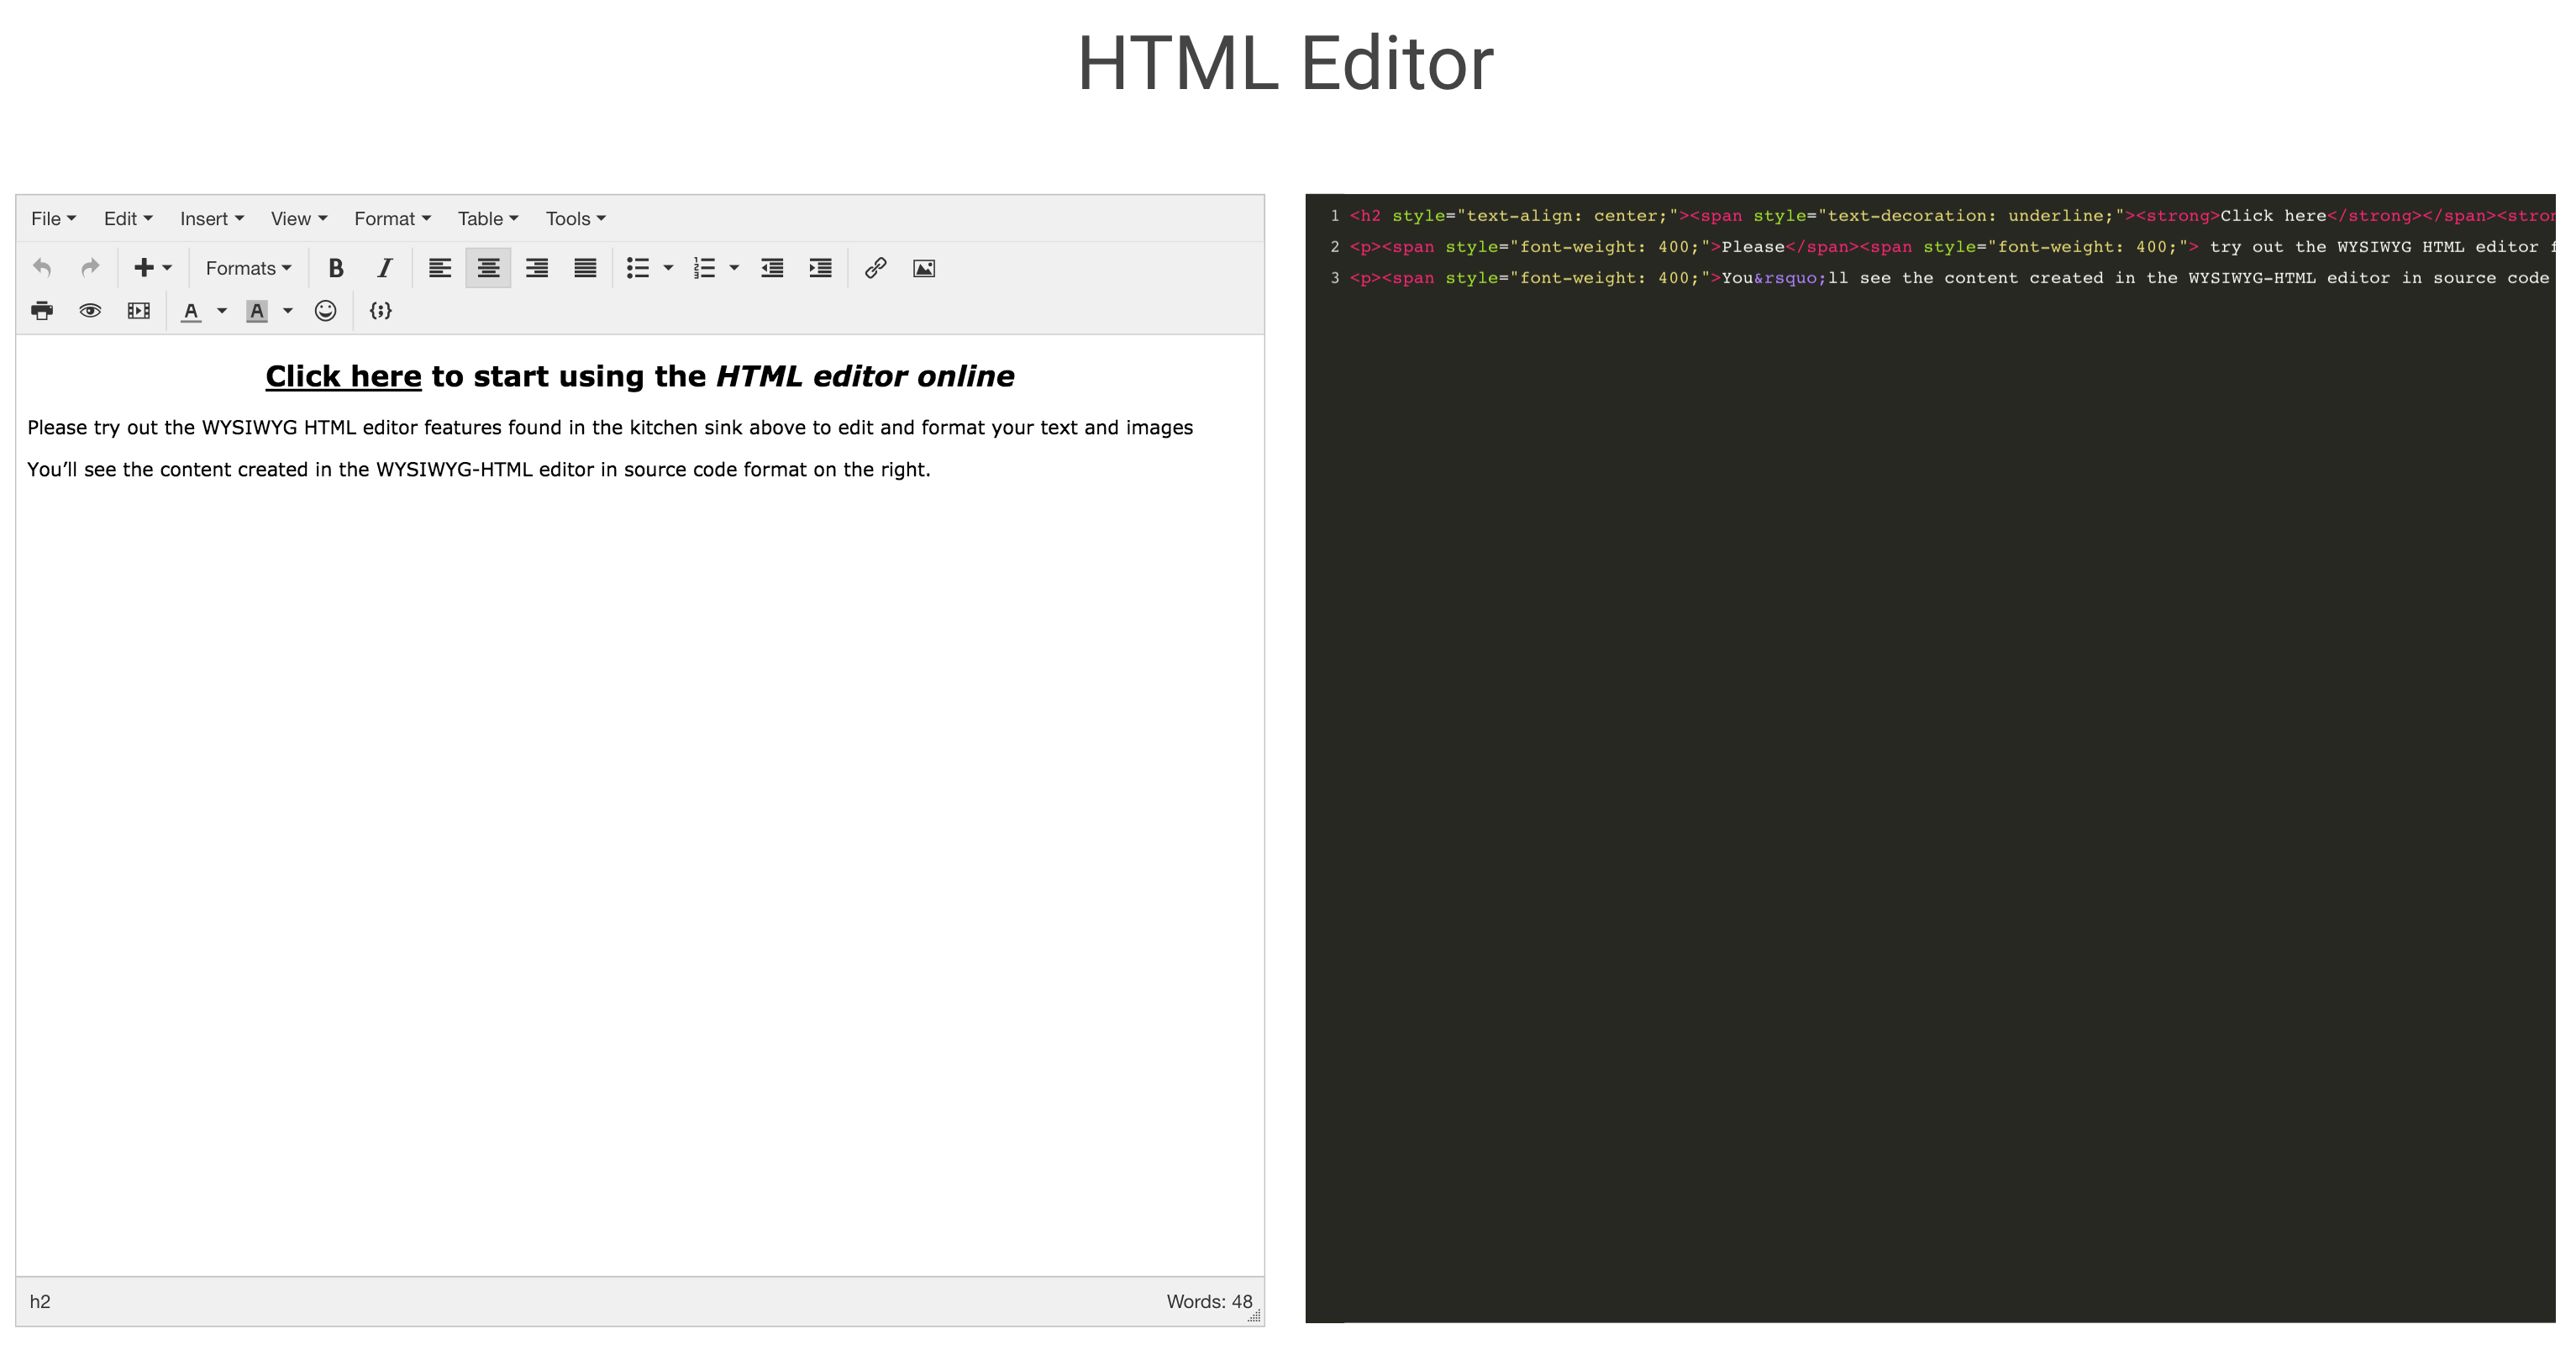Click the Indent increase icon
The height and width of the screenshot is (1361, 2576).
[x=821, y=269]
